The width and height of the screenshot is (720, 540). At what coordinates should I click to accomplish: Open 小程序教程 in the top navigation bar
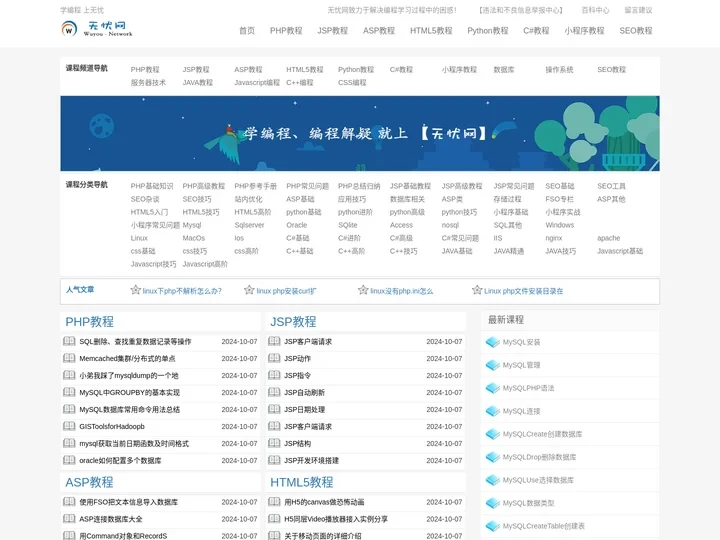point(584,30)
